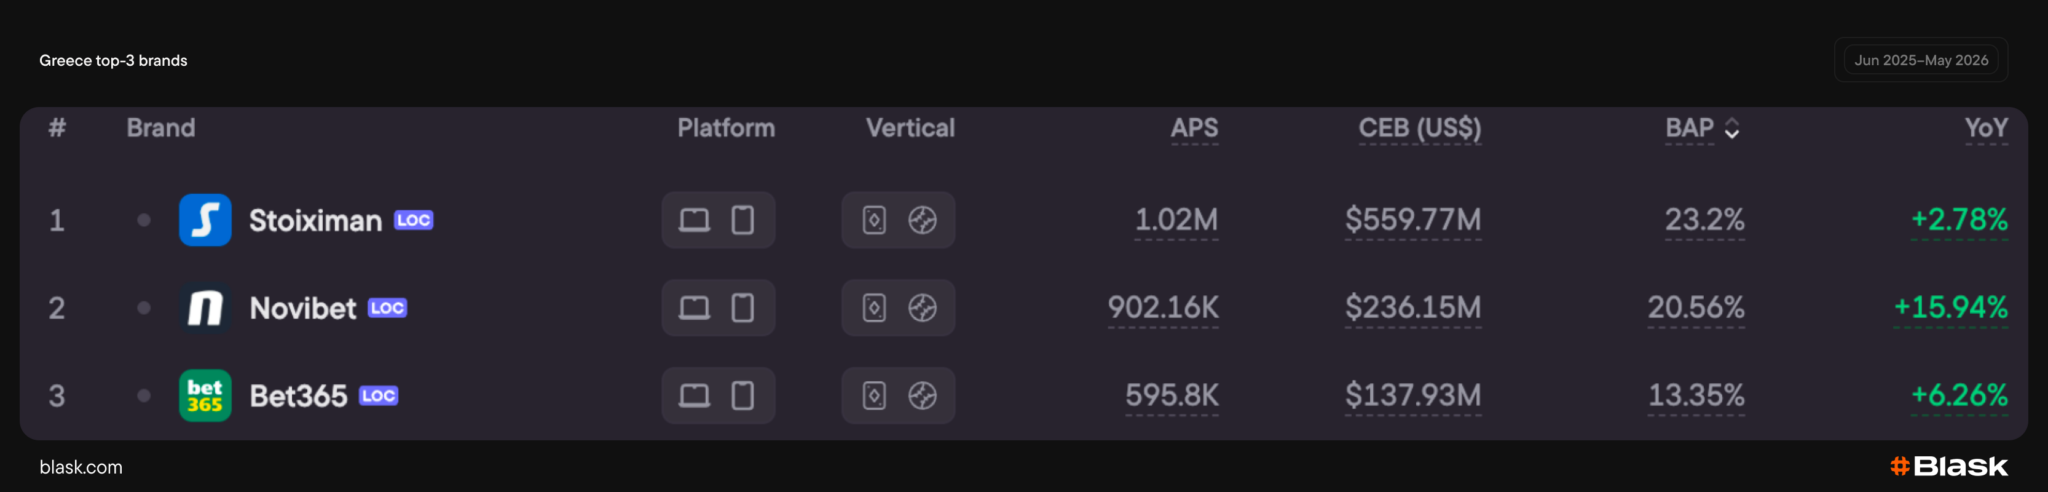
Task: Toggle the status dot next to Bet365
Action: (144, 396)
